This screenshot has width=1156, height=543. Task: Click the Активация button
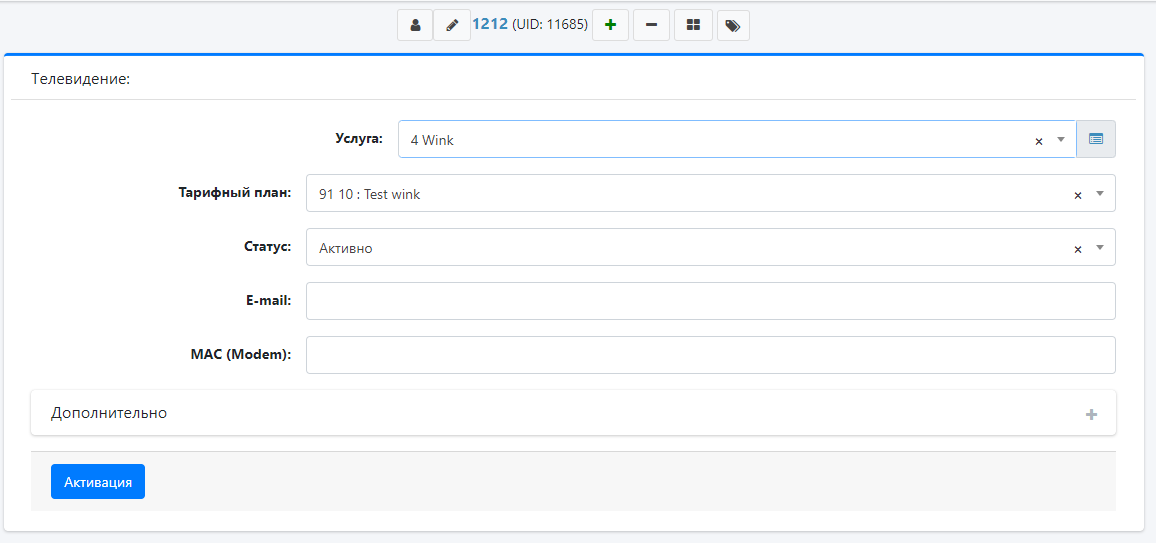pos(98,482)
